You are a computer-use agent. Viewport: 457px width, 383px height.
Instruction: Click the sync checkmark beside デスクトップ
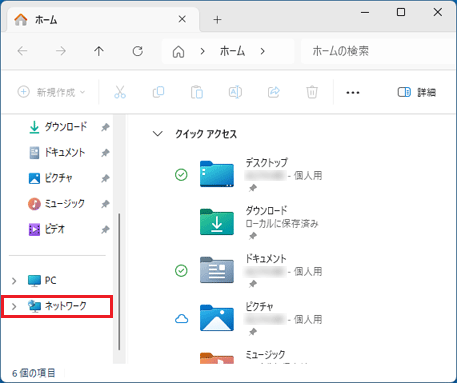point(181,175)
